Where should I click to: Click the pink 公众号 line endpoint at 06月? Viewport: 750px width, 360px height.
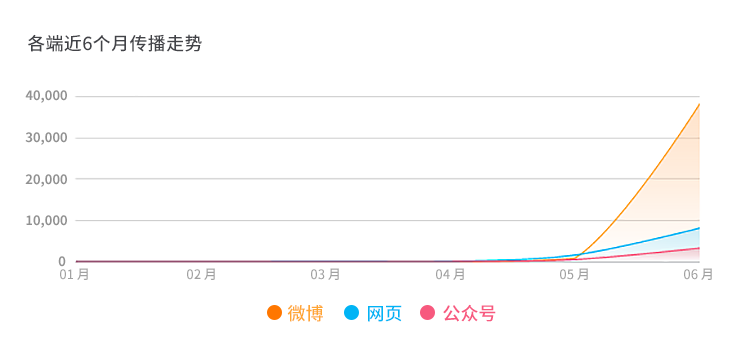pos(699,248)
